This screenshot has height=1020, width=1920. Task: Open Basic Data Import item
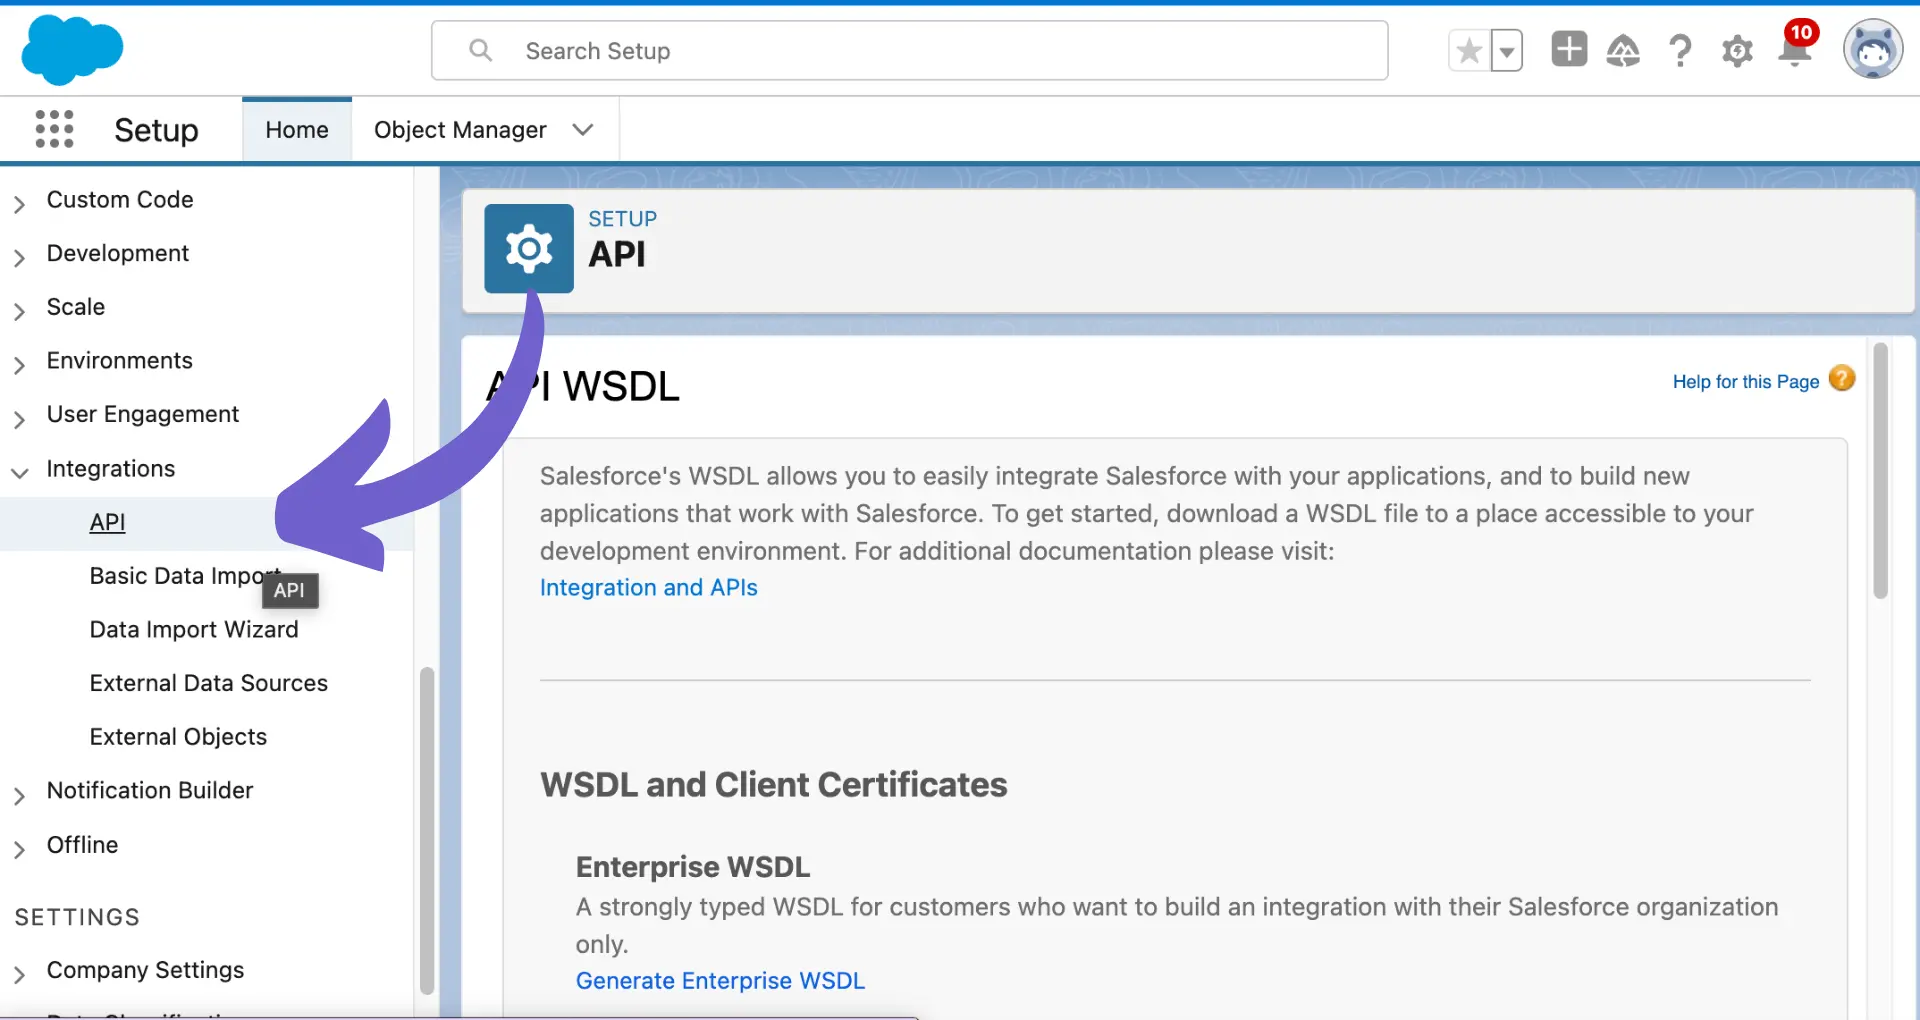coord(185,576)
